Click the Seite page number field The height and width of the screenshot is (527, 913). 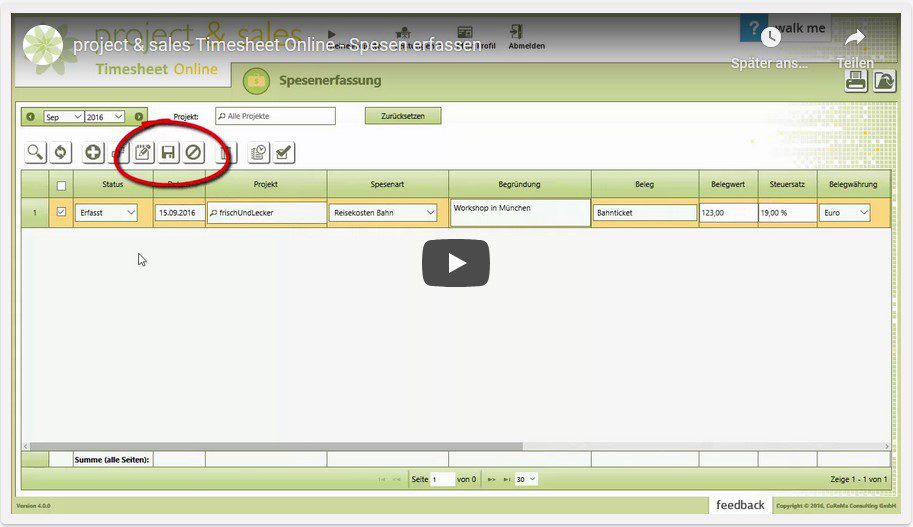tap(443, 479)
